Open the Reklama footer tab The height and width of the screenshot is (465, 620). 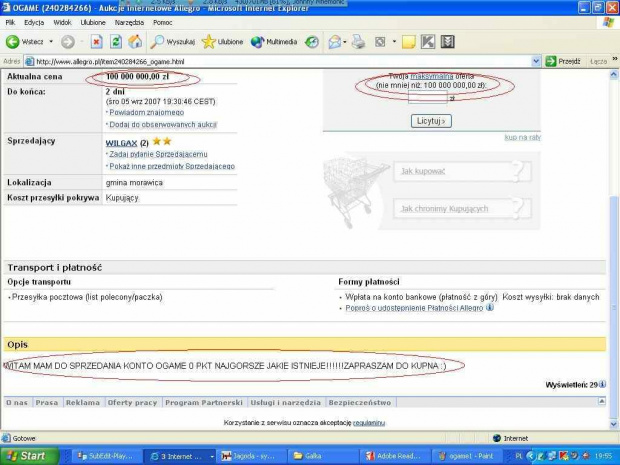pos(83,403)
